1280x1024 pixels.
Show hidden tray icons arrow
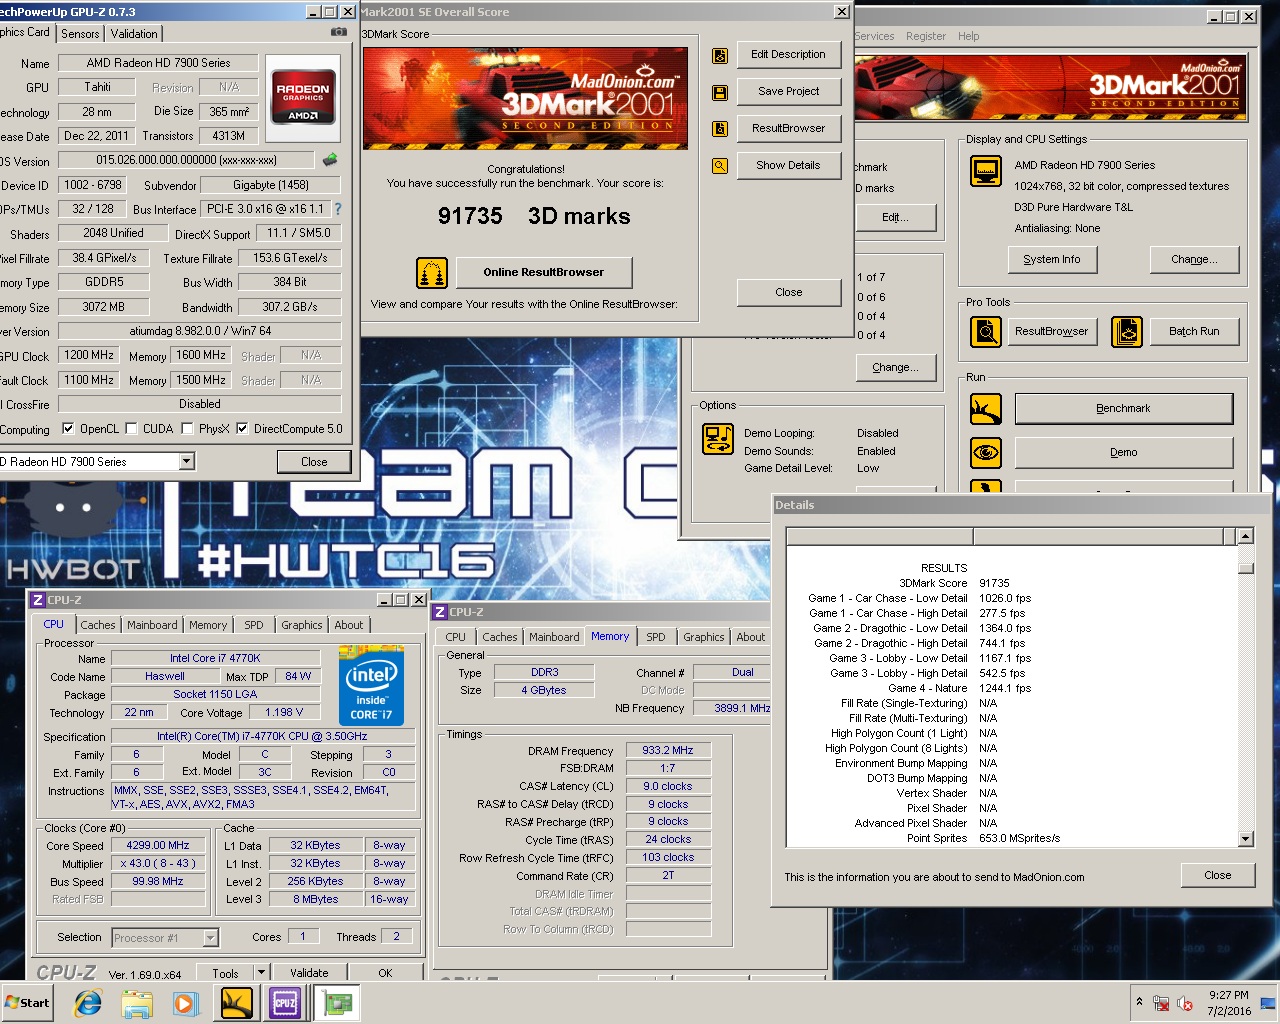click(x=1139, y=1002)
